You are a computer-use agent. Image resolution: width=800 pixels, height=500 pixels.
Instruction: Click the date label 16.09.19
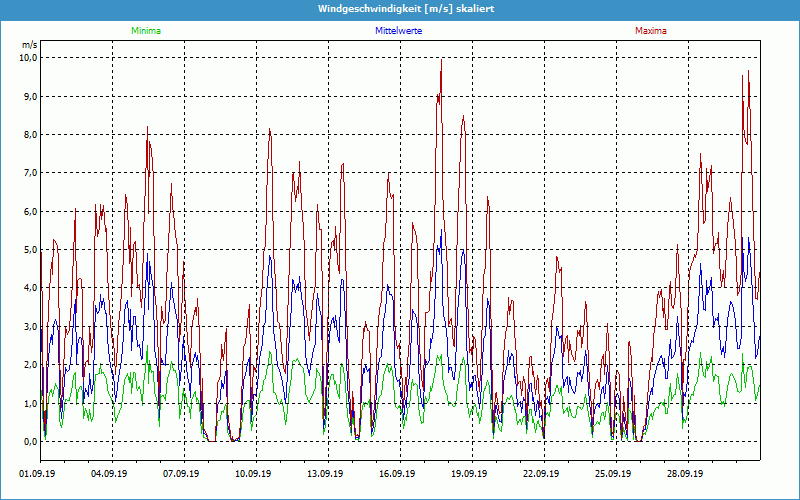397,473
